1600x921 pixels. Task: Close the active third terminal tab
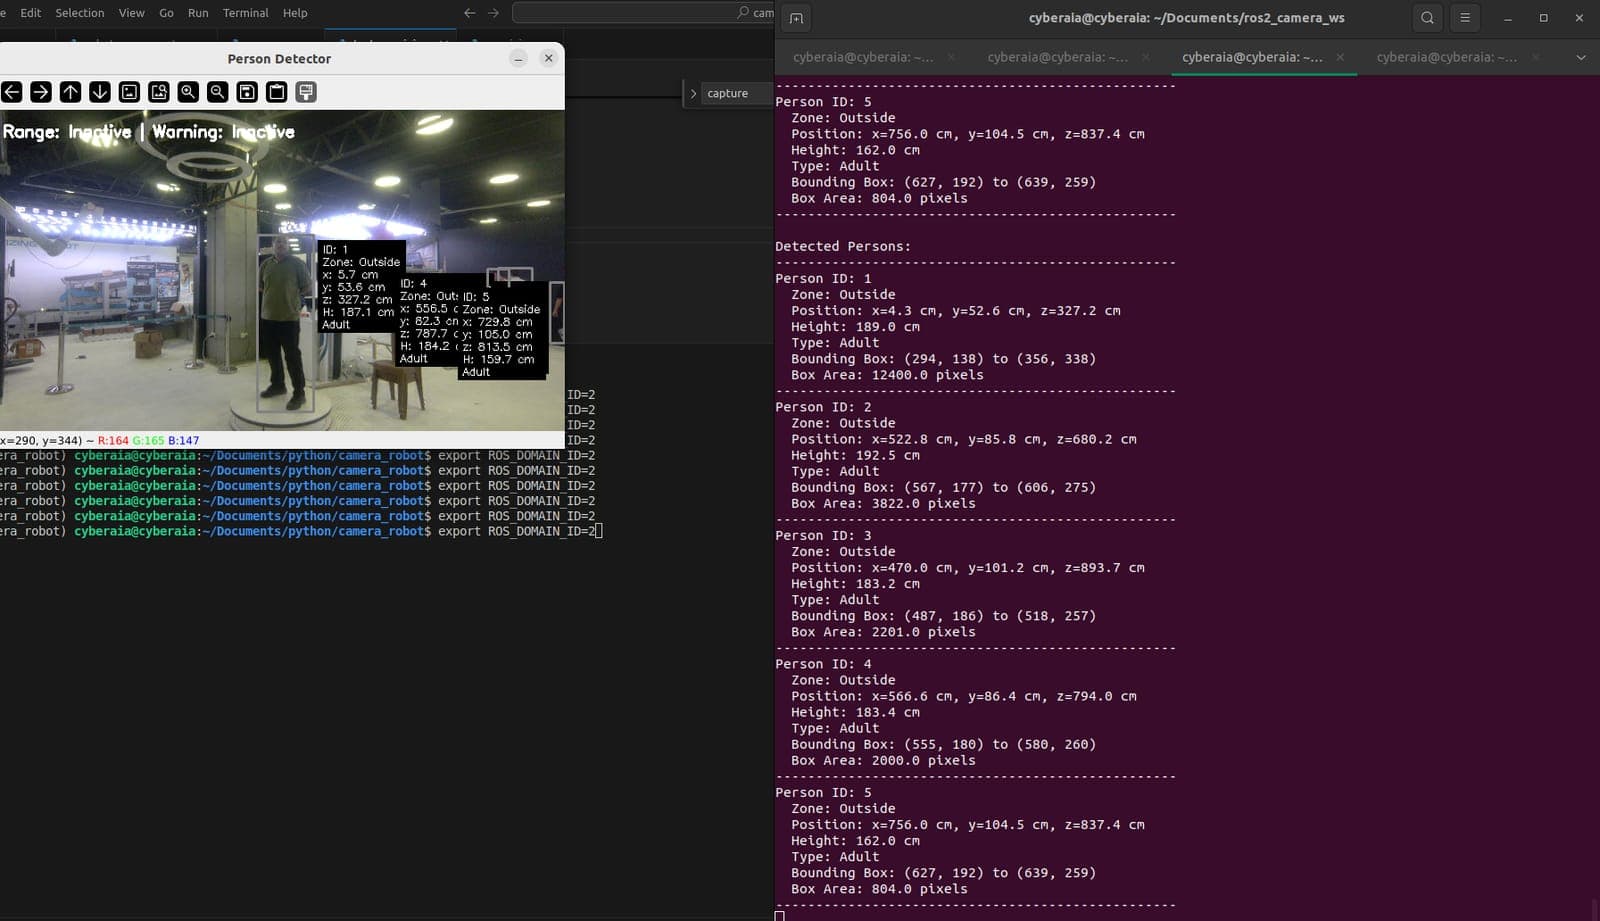(x=1340, y=57)
